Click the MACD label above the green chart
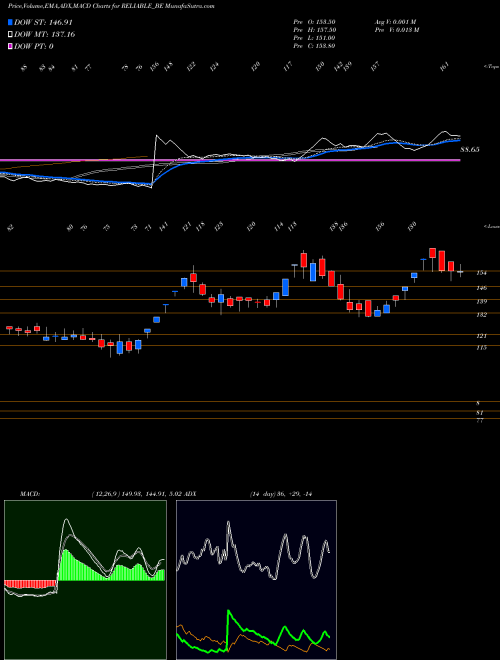 29,494
